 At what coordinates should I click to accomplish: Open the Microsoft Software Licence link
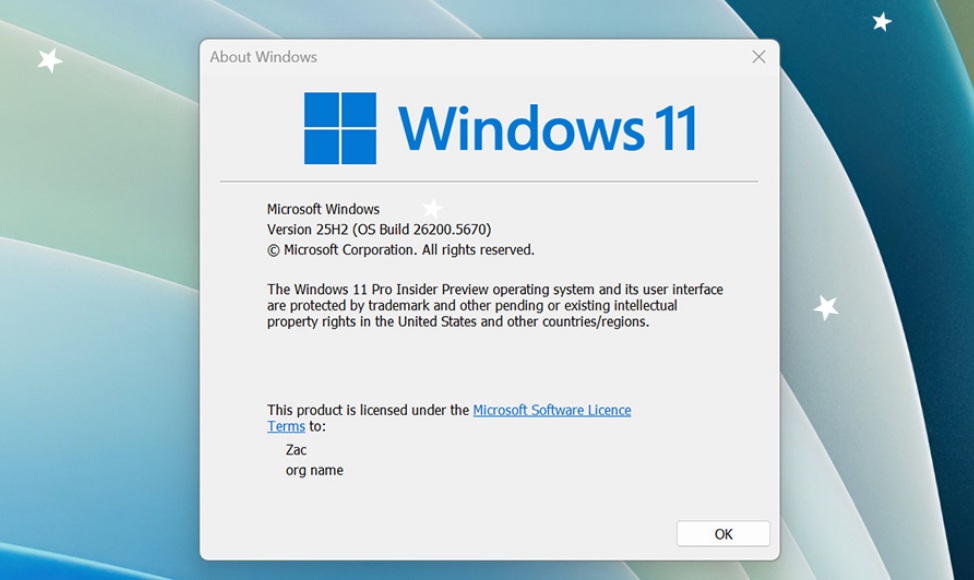click(551, 410)
